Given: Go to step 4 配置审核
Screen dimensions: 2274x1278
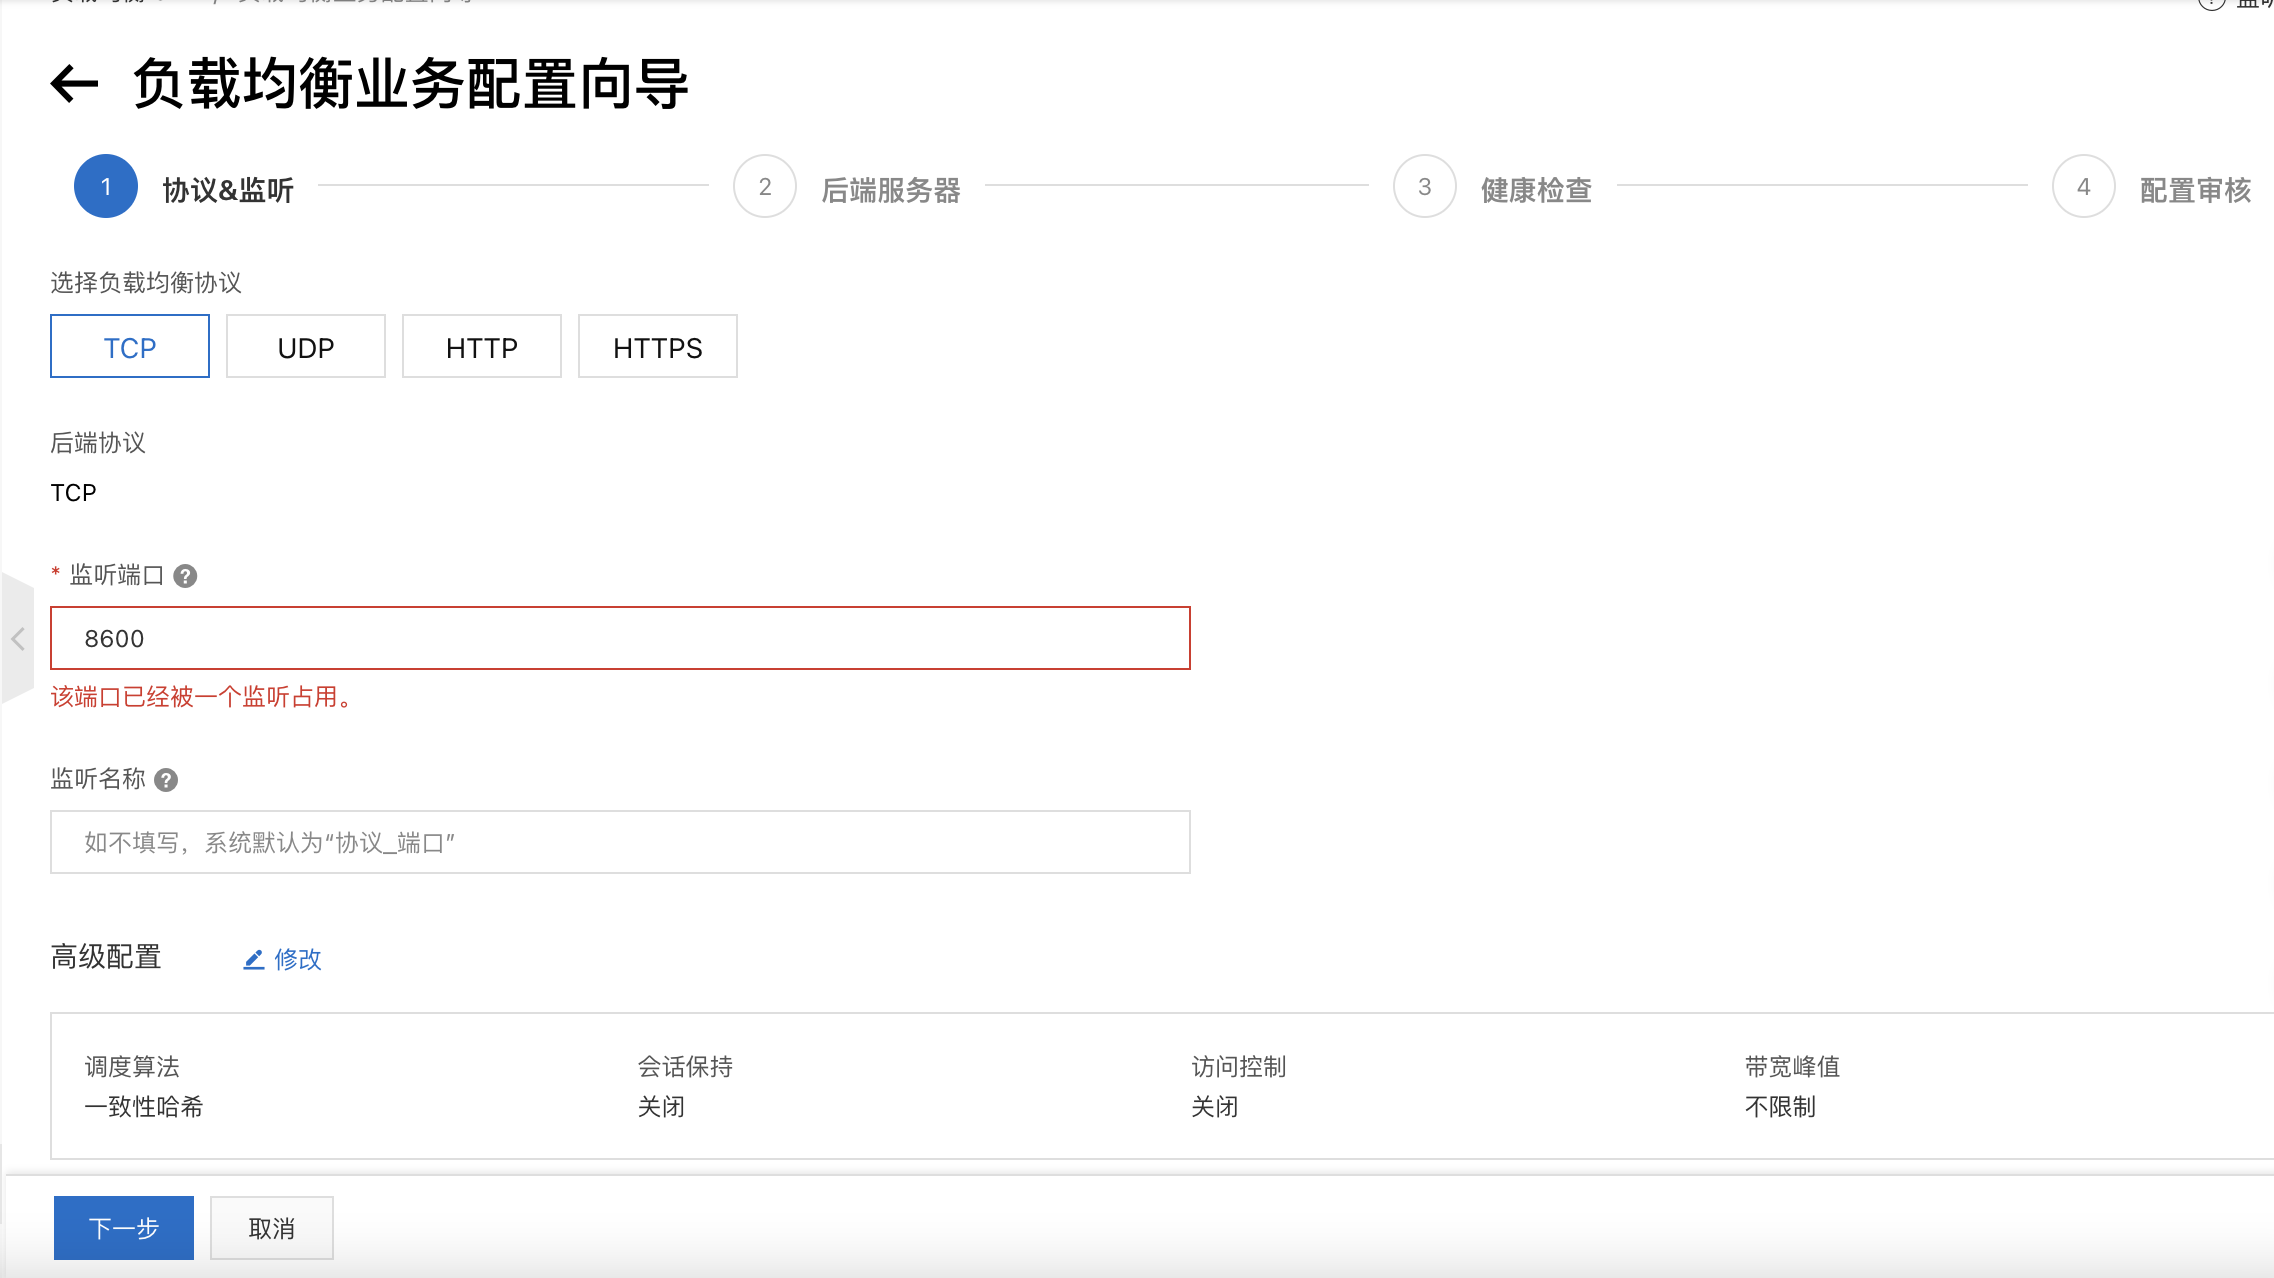Looking at the screenshot, I should click(2152, 187).
